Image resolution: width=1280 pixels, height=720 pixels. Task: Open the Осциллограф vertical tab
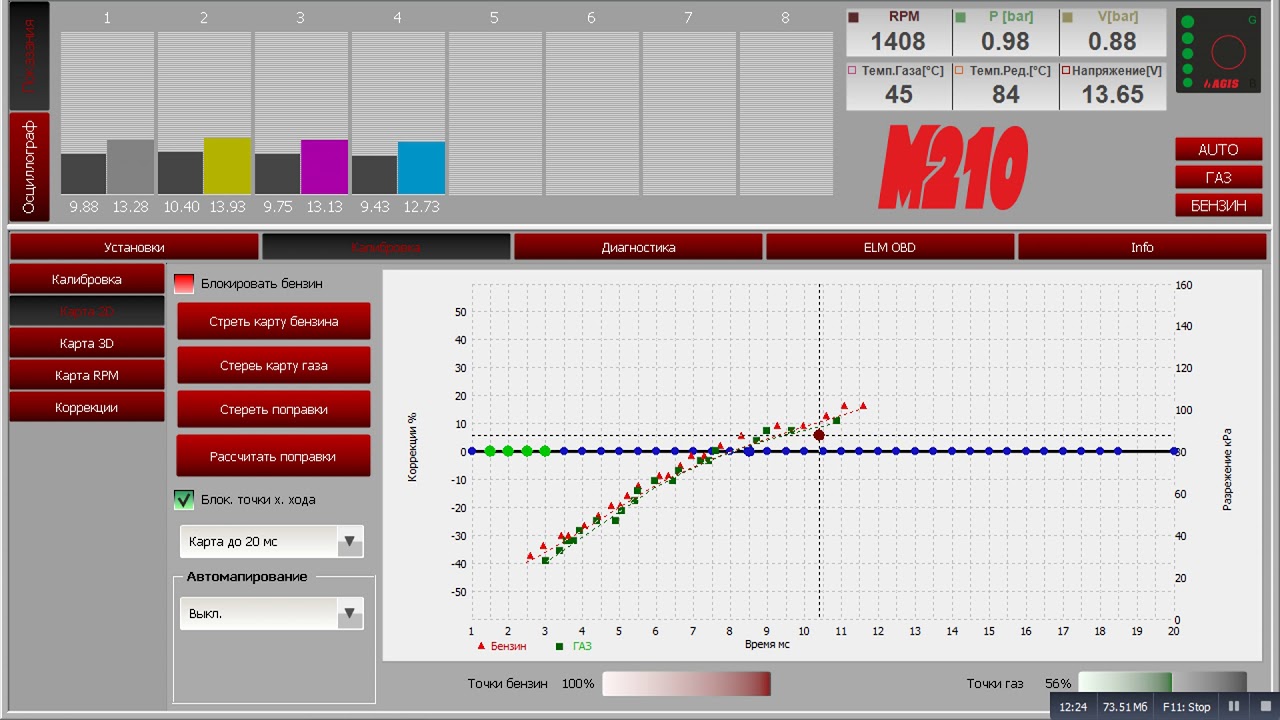click(x=29, y=167)
